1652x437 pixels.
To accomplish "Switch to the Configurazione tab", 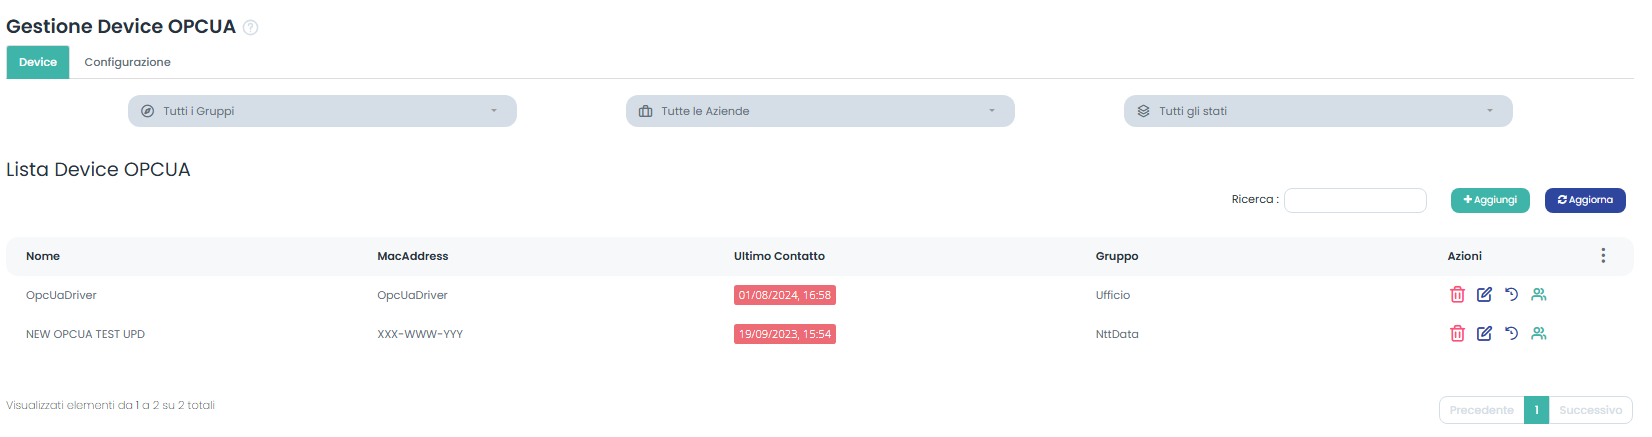I will pyautogui.click(x=127, y=62).
